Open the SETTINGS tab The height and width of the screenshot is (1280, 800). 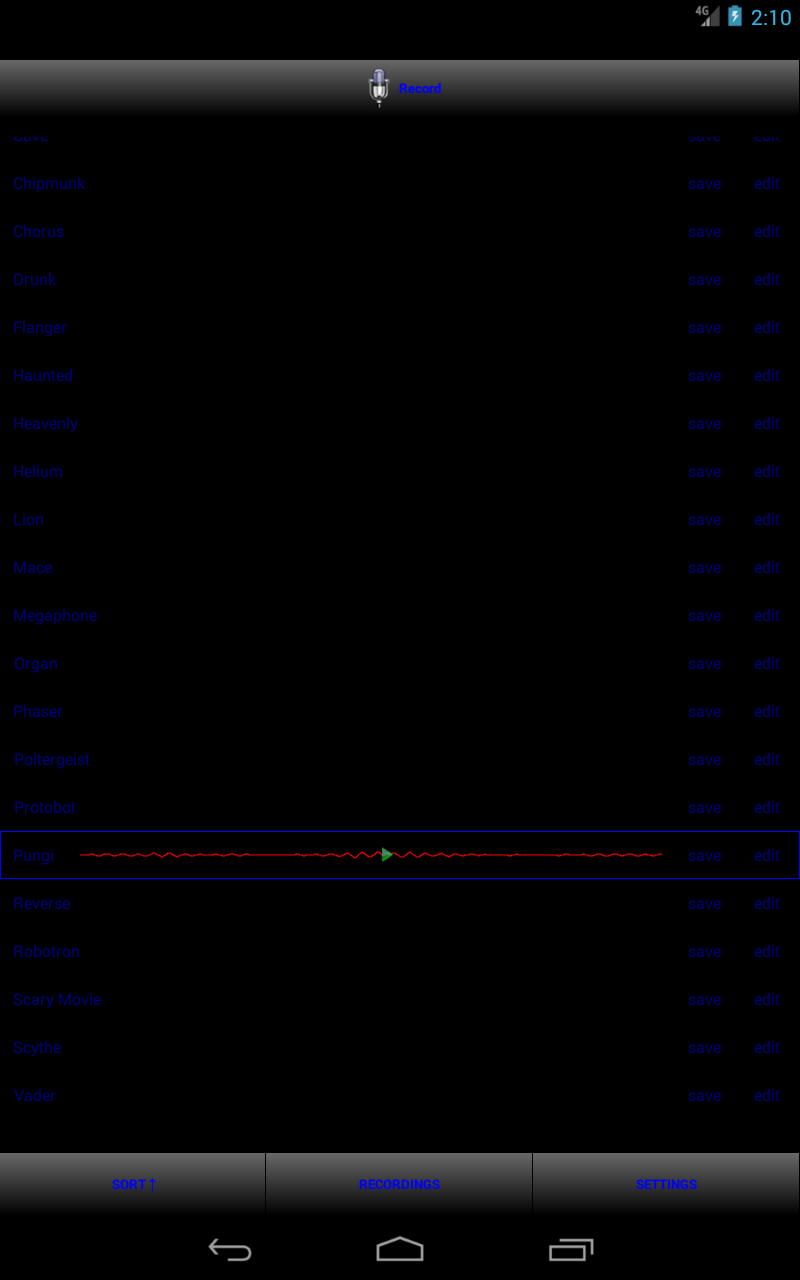666,1184
